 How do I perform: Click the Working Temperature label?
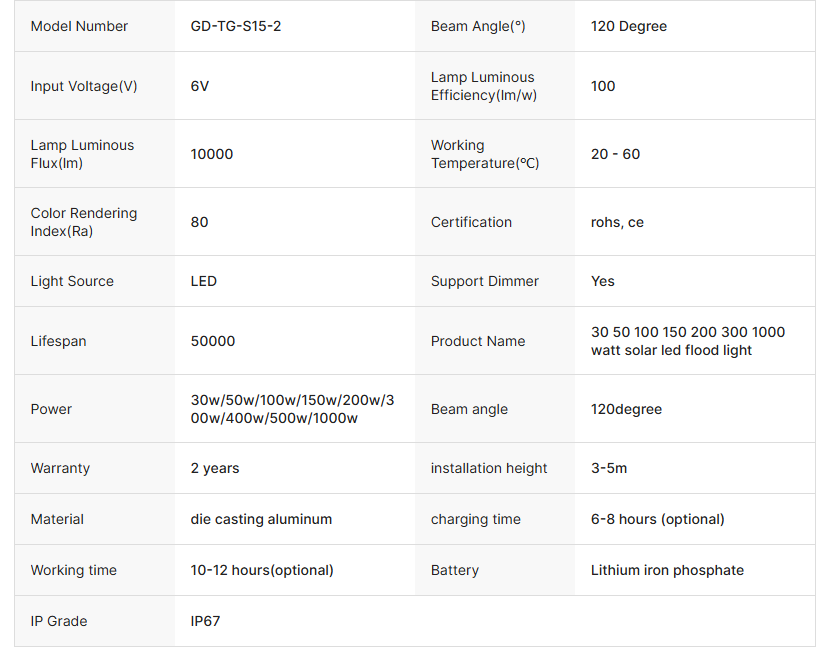485,154
